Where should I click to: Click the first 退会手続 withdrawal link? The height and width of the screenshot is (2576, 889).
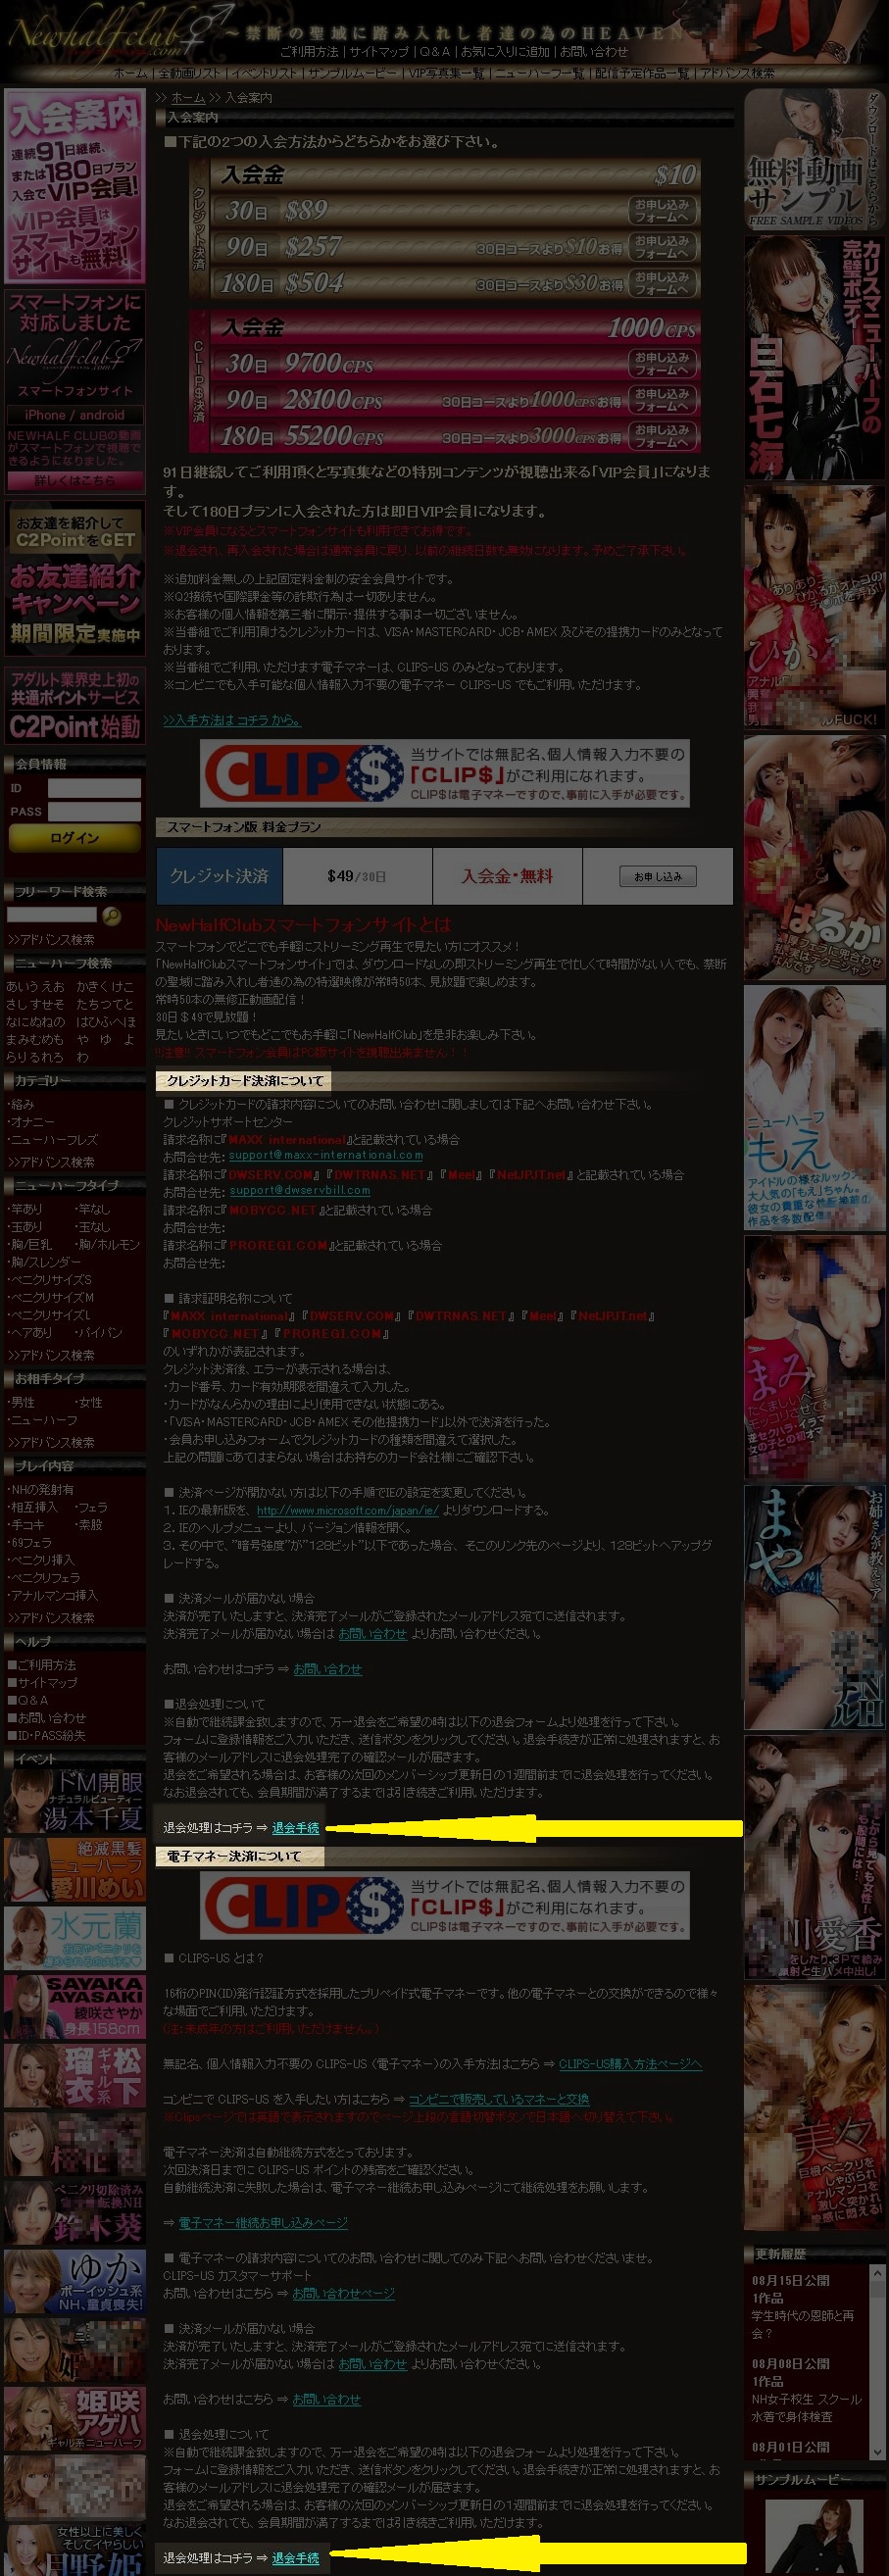click(296, 1828)
